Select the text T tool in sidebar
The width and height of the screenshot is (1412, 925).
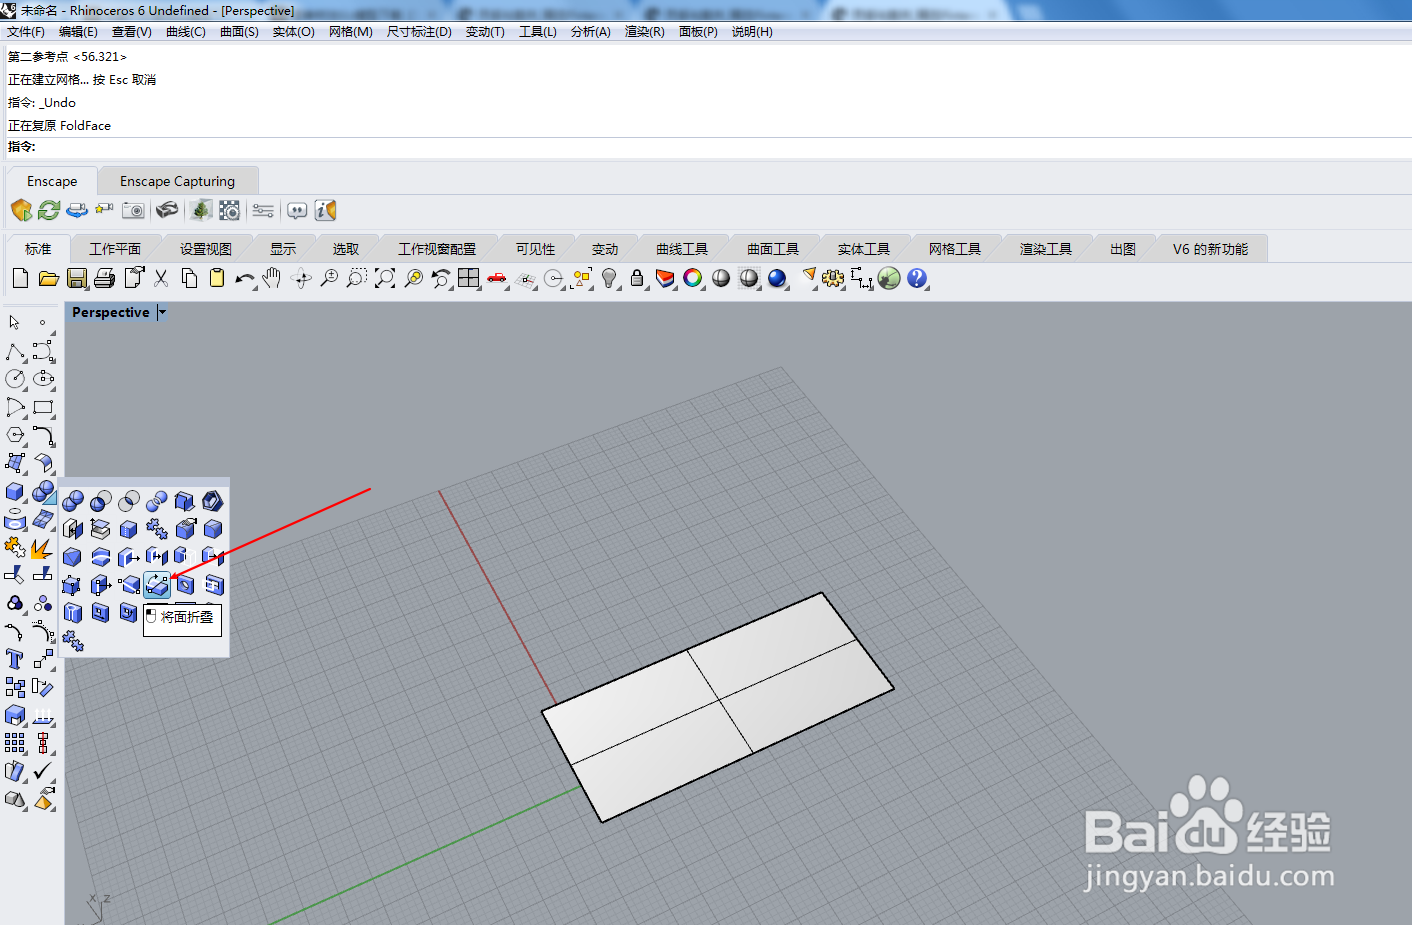click(15, 659)
